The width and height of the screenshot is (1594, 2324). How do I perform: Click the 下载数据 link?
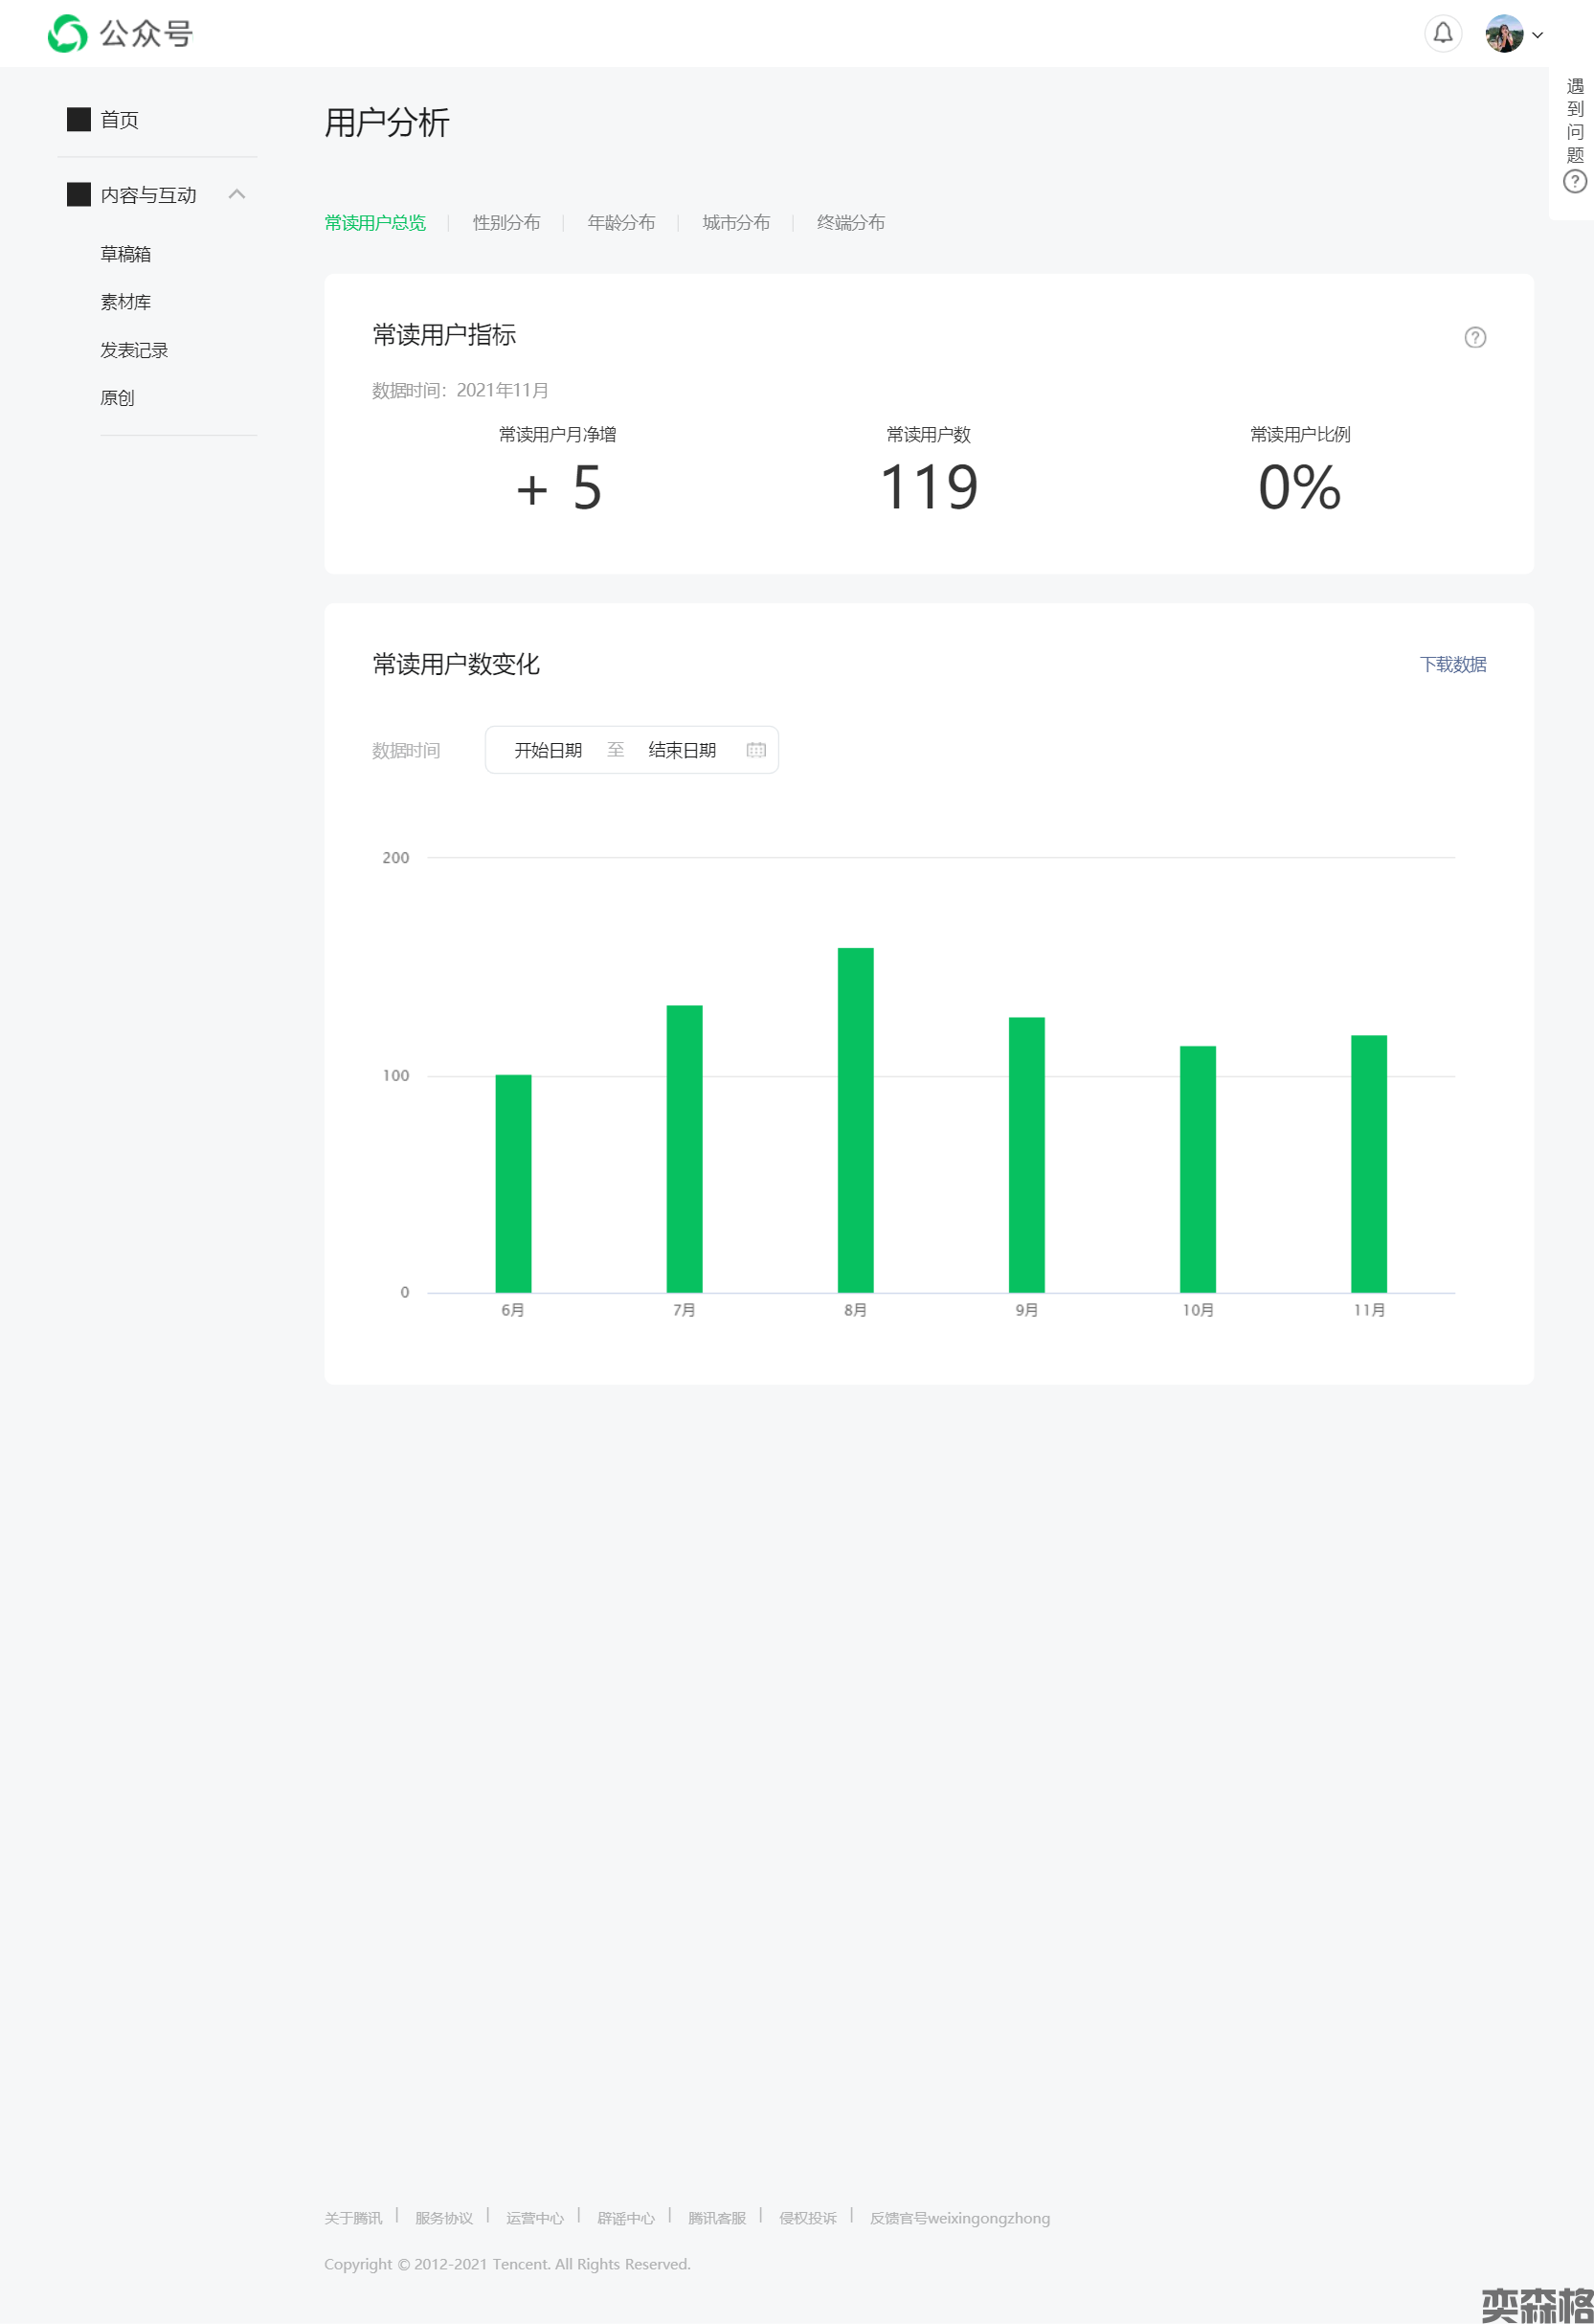pos(1452,665)
